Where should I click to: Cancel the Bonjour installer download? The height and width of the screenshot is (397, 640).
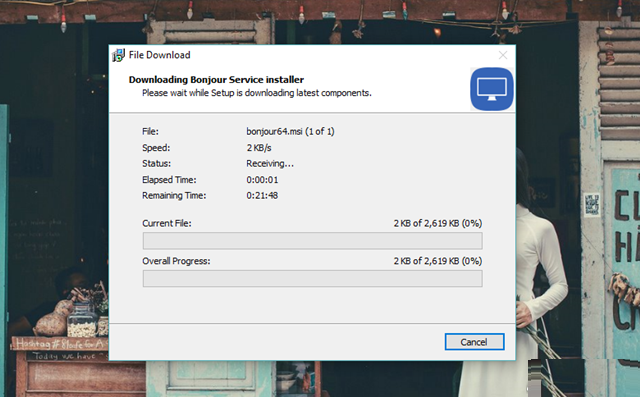(x=474, y=342)
